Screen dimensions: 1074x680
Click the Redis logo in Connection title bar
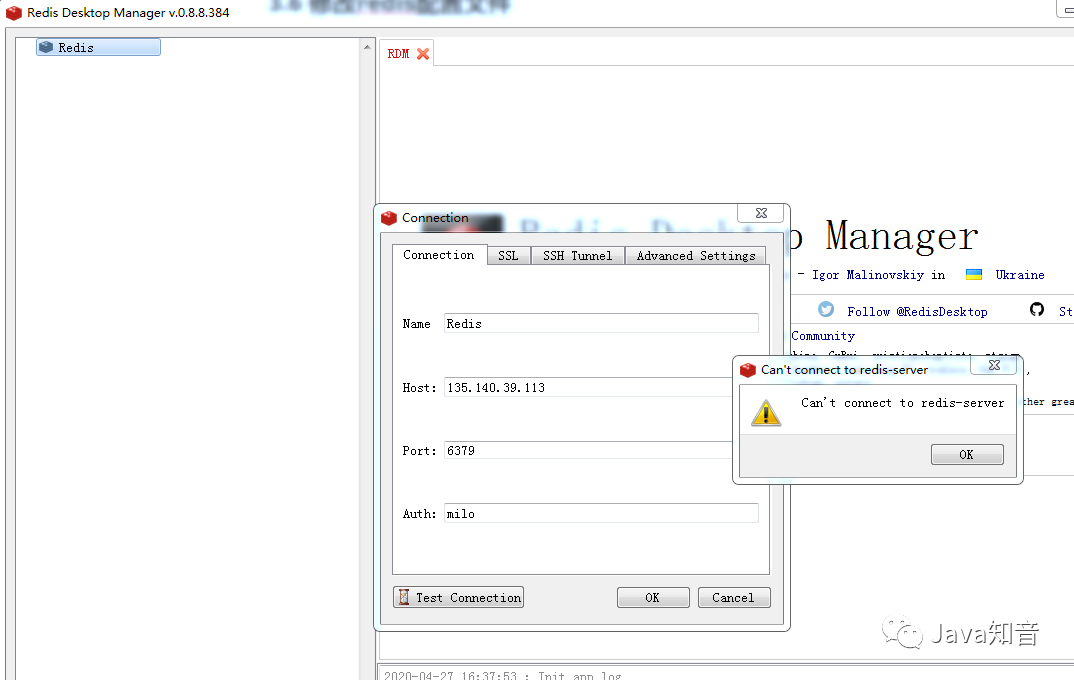tap(389, 218)
